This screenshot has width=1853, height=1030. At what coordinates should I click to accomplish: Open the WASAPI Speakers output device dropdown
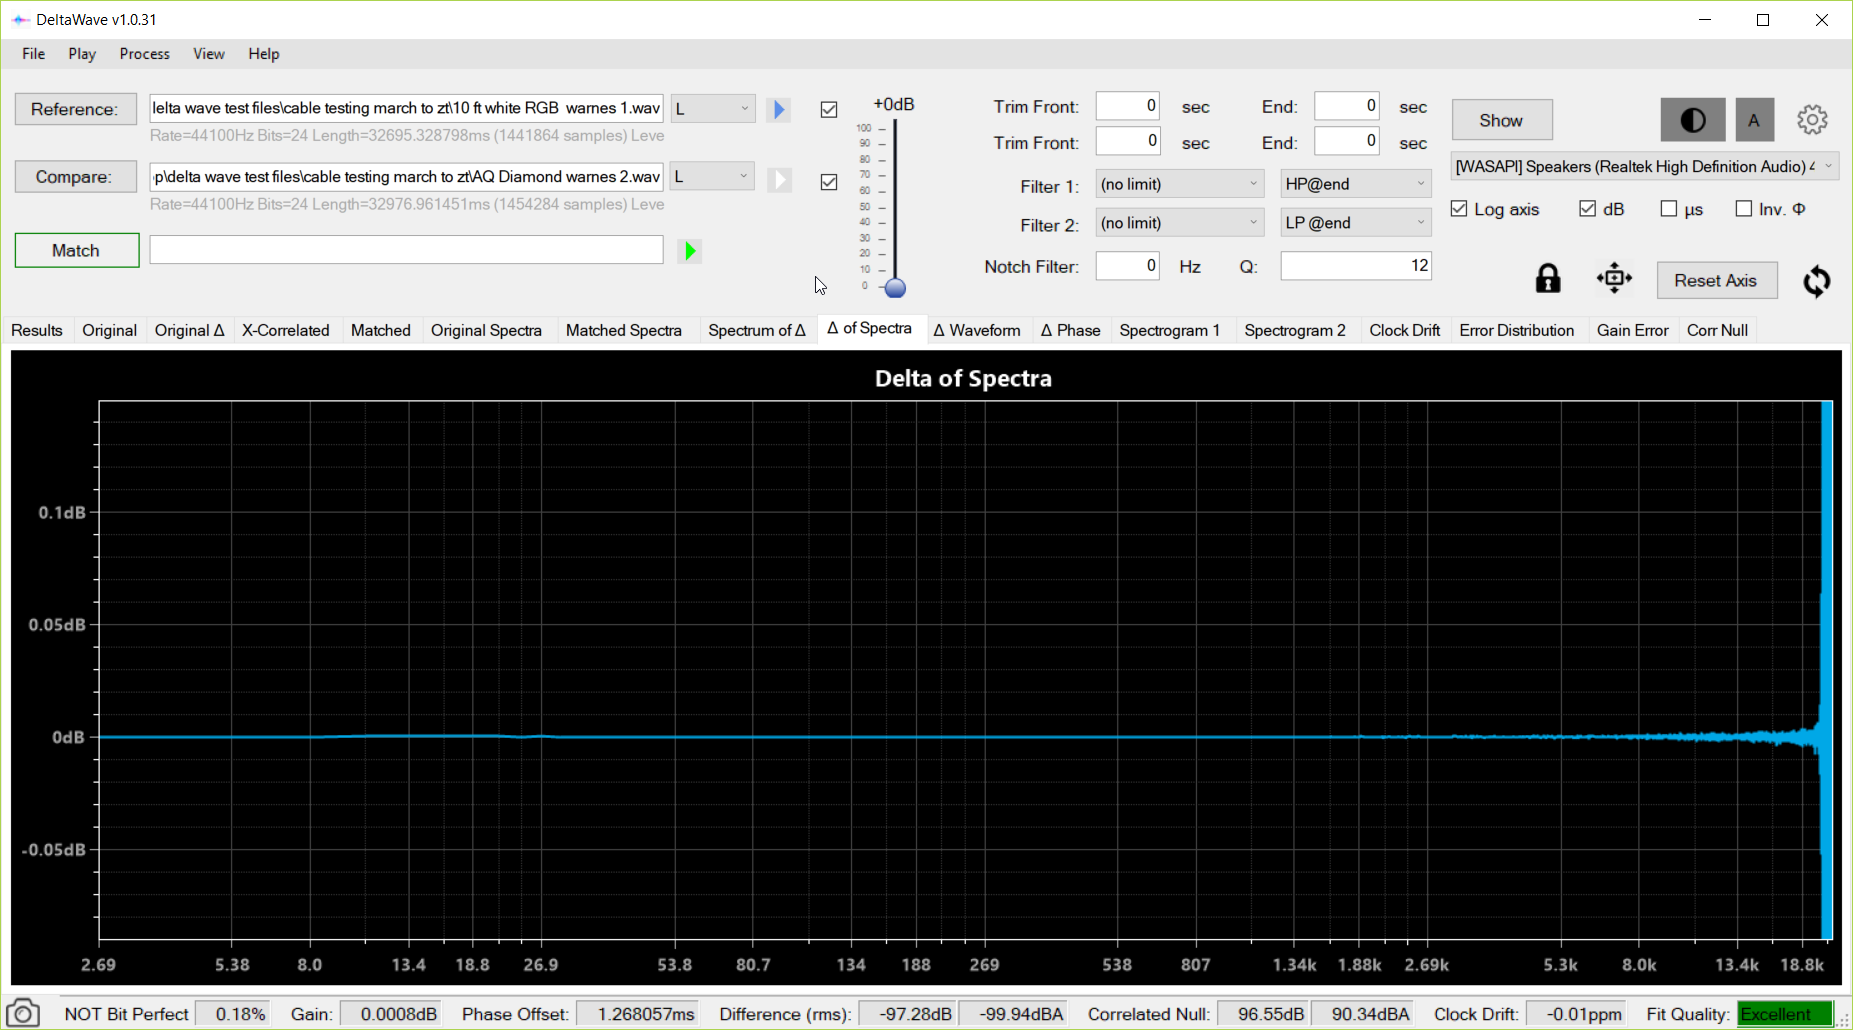1645,167
